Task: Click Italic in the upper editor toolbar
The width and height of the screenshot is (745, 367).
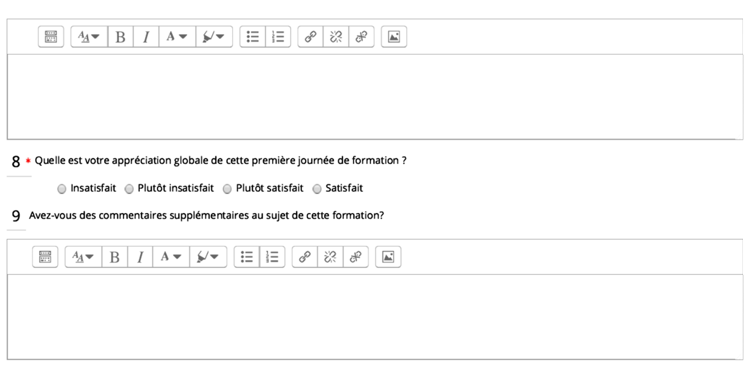Action: click(x=146, y=37)
